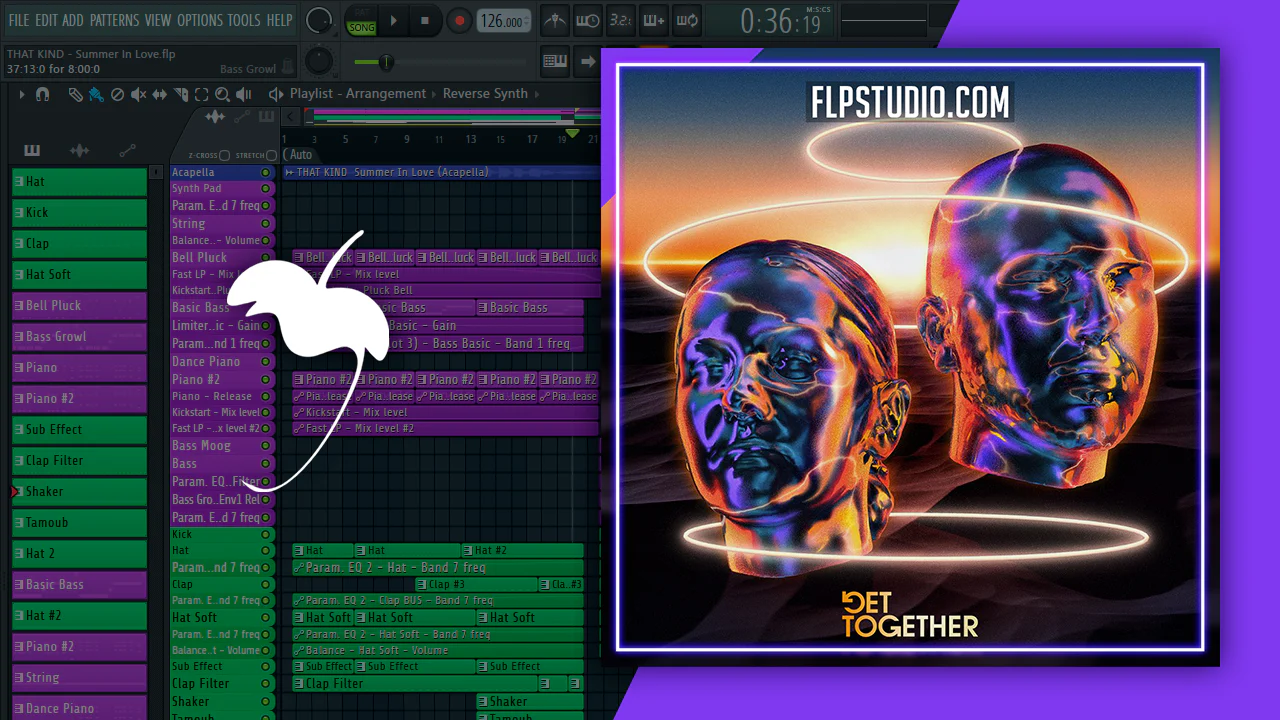Viewport: 1280px width, 720px height.
Task: Mute the Hat Soft track
Action: pyautogui.click(x=265, y=618)
